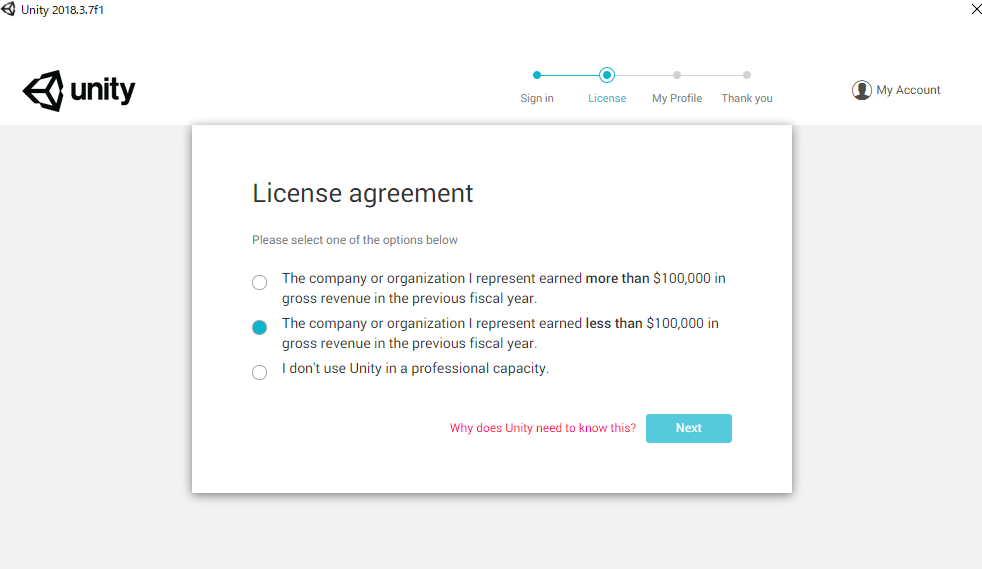The image size is (982, 569).
Task: Click the Unity logo in the header
Action: click(79, 91)
